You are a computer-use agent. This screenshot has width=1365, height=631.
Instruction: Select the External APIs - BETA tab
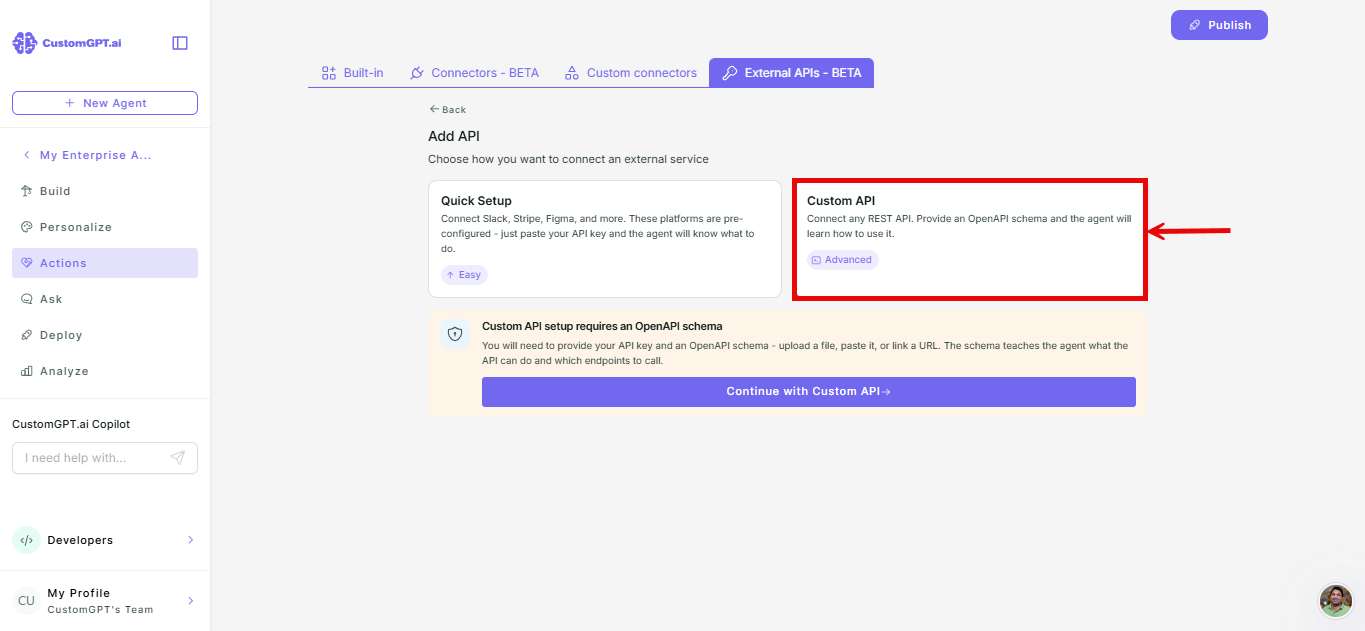click(791, 73)
